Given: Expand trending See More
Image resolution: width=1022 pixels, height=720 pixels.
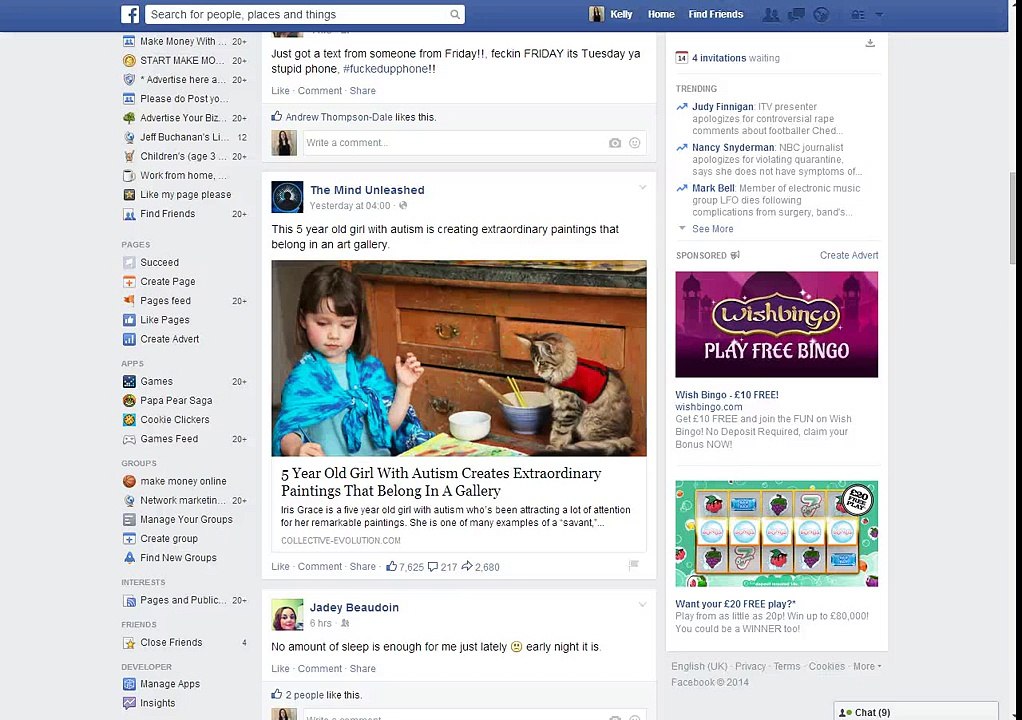Looking at the screenshot, I should 712,229.
